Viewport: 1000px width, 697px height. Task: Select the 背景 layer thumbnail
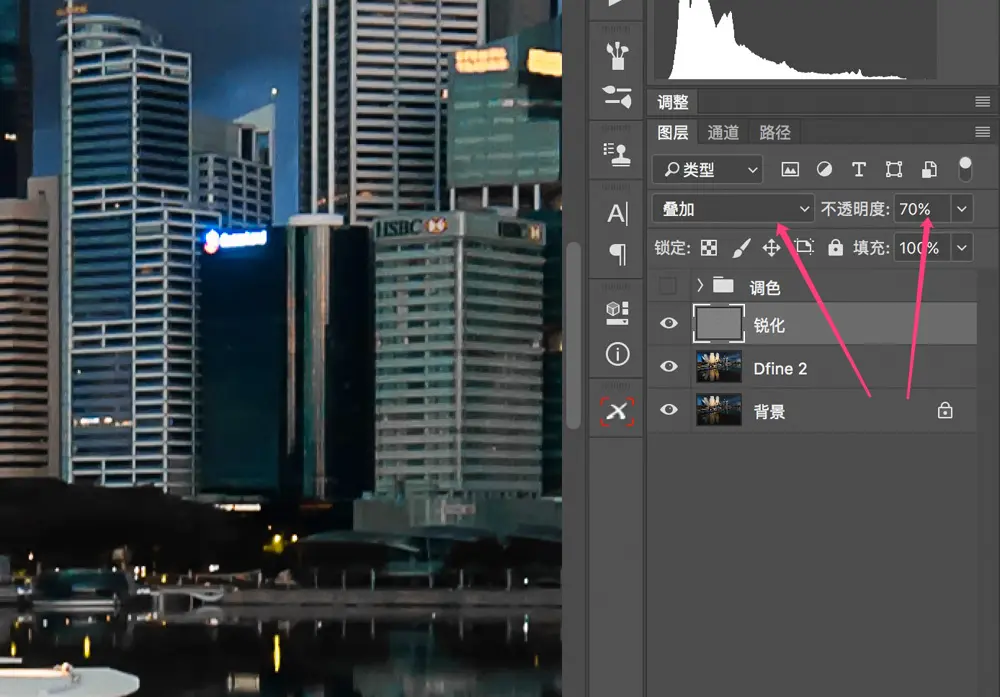[718, 409]
